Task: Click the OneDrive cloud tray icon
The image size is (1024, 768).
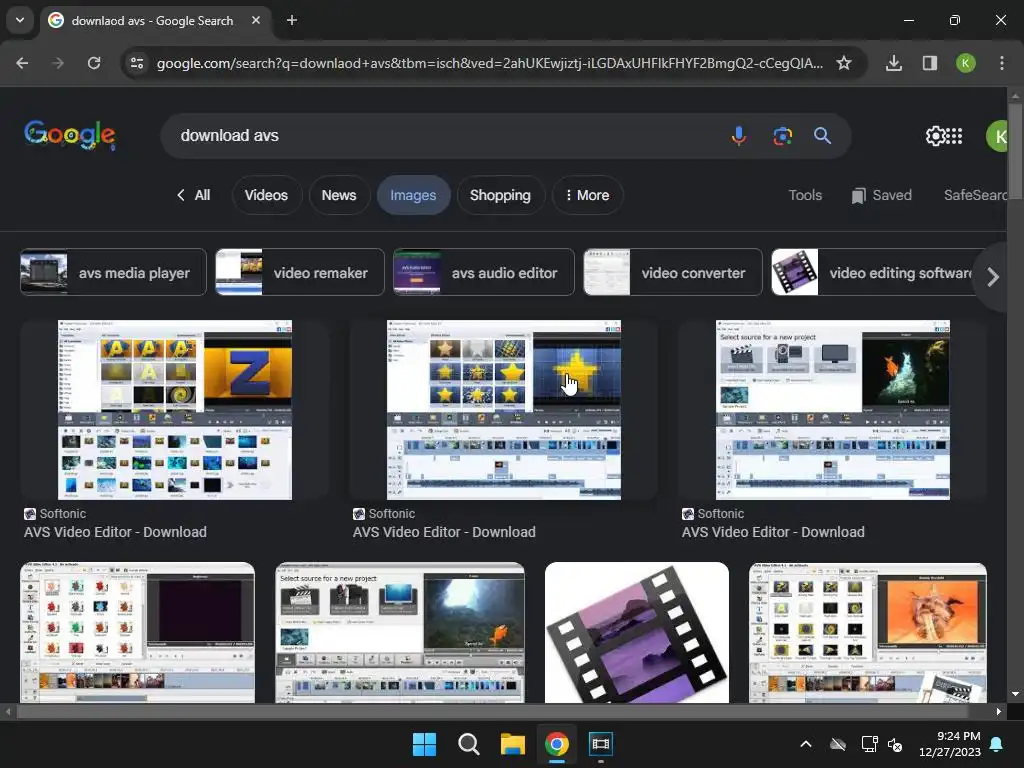Action: [x=838, y=744]
